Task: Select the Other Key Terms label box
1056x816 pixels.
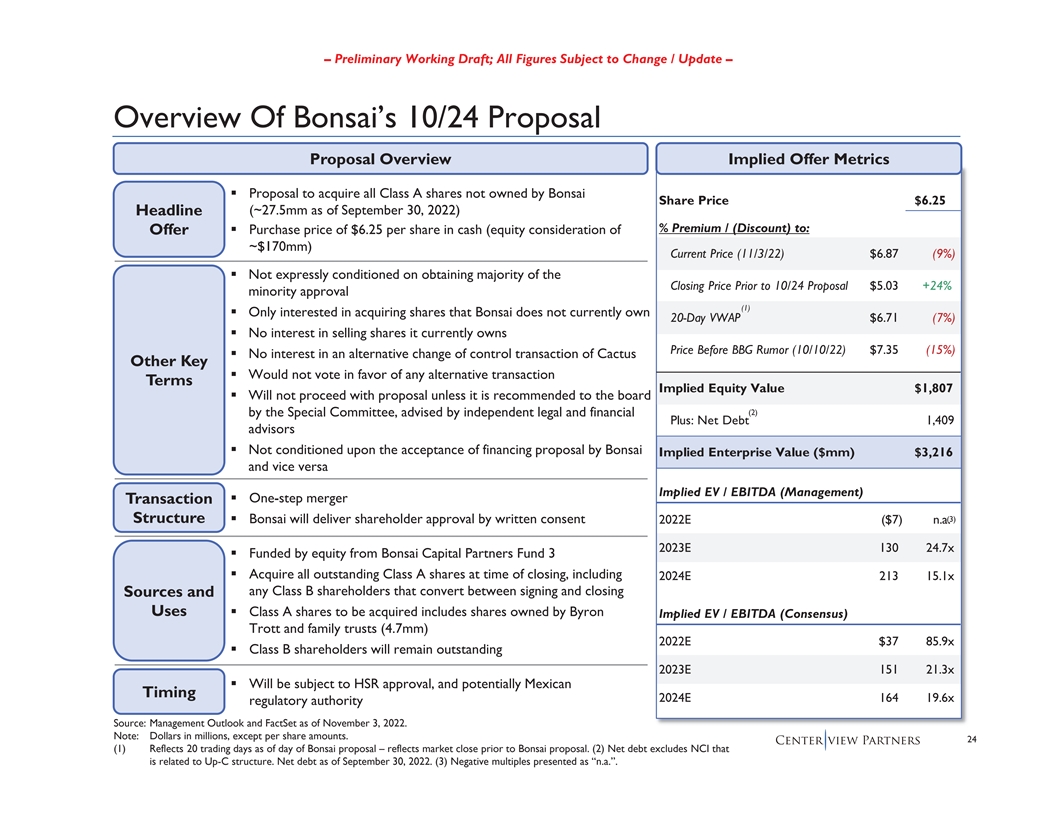Action: click(168, 370)
